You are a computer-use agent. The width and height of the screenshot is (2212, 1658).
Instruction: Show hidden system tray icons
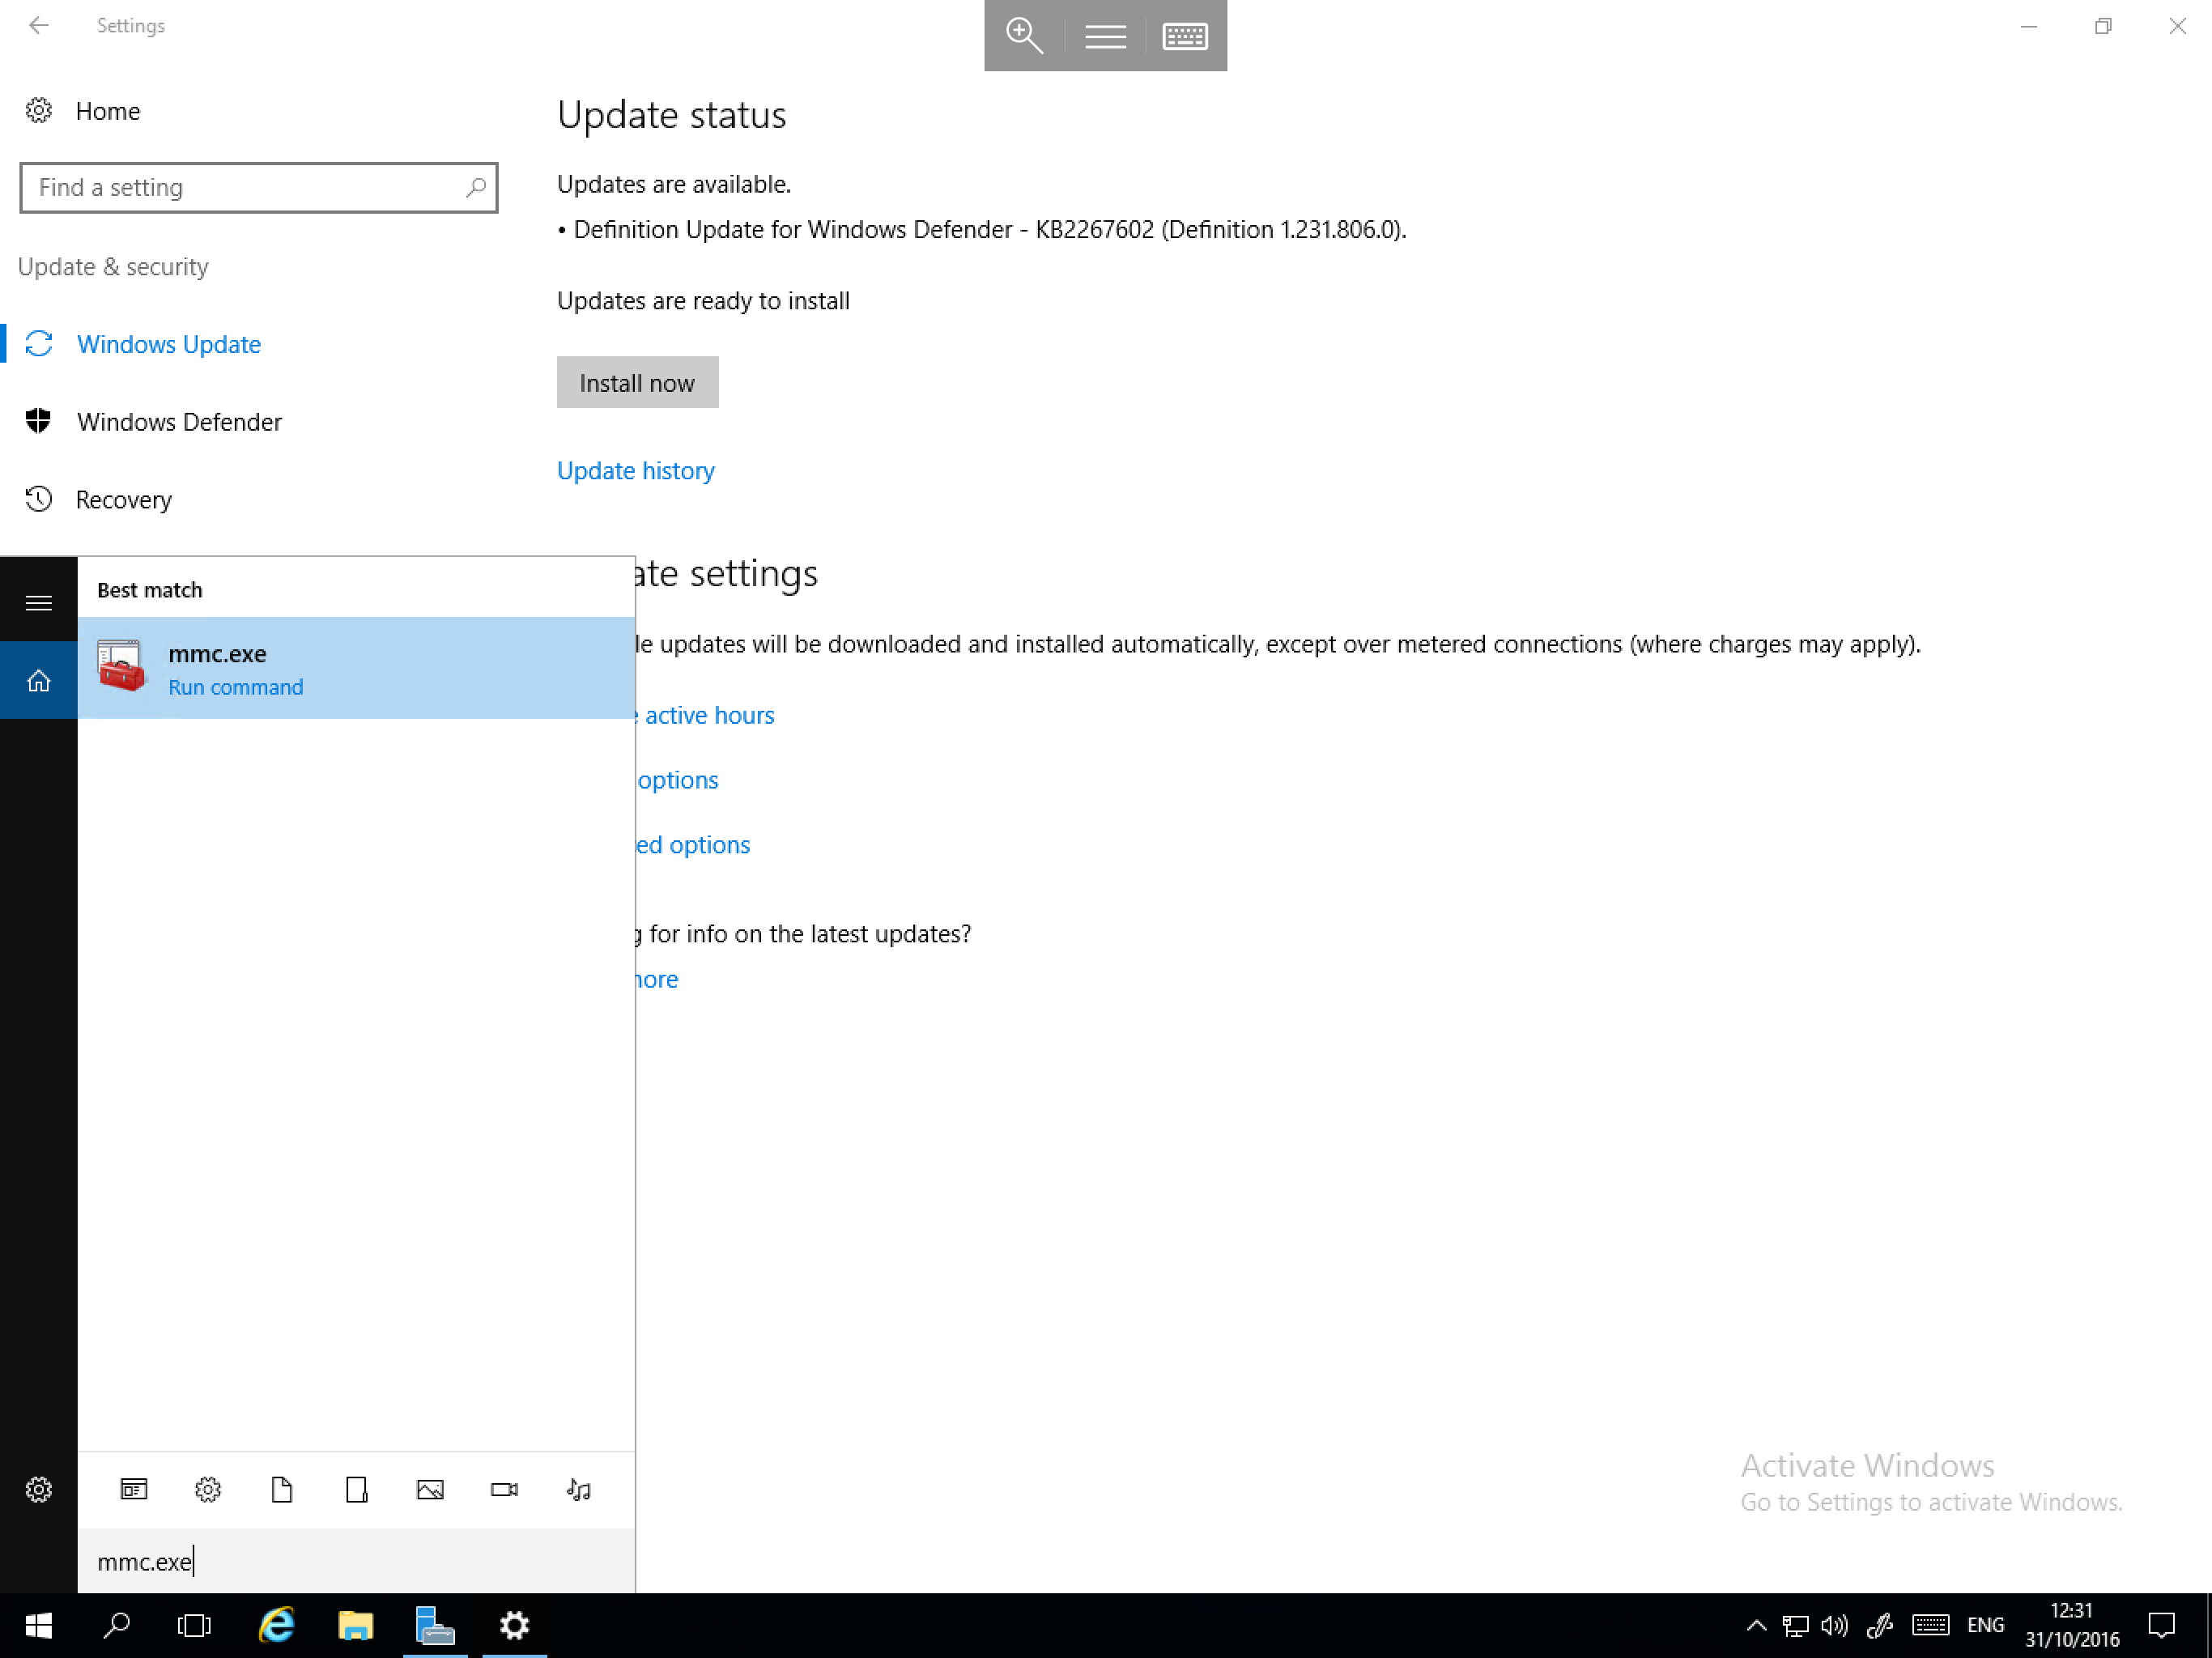(x=1756, y=1626)
